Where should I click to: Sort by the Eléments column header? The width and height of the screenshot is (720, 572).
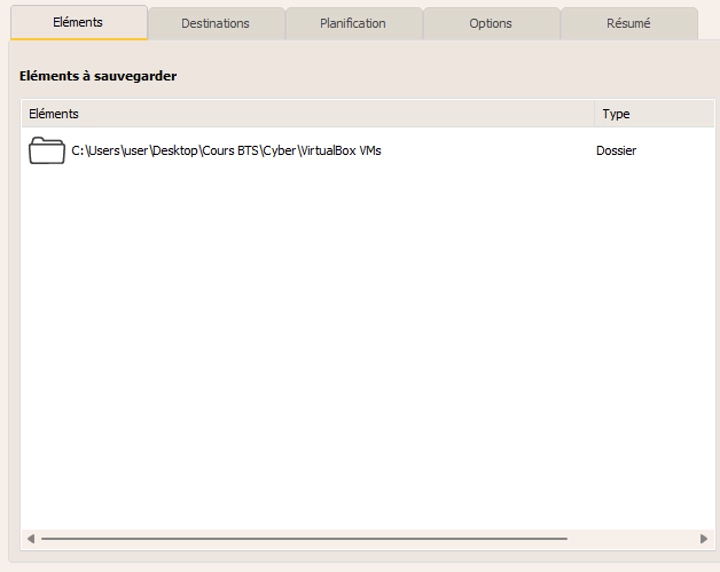click(x=308, y=114)
